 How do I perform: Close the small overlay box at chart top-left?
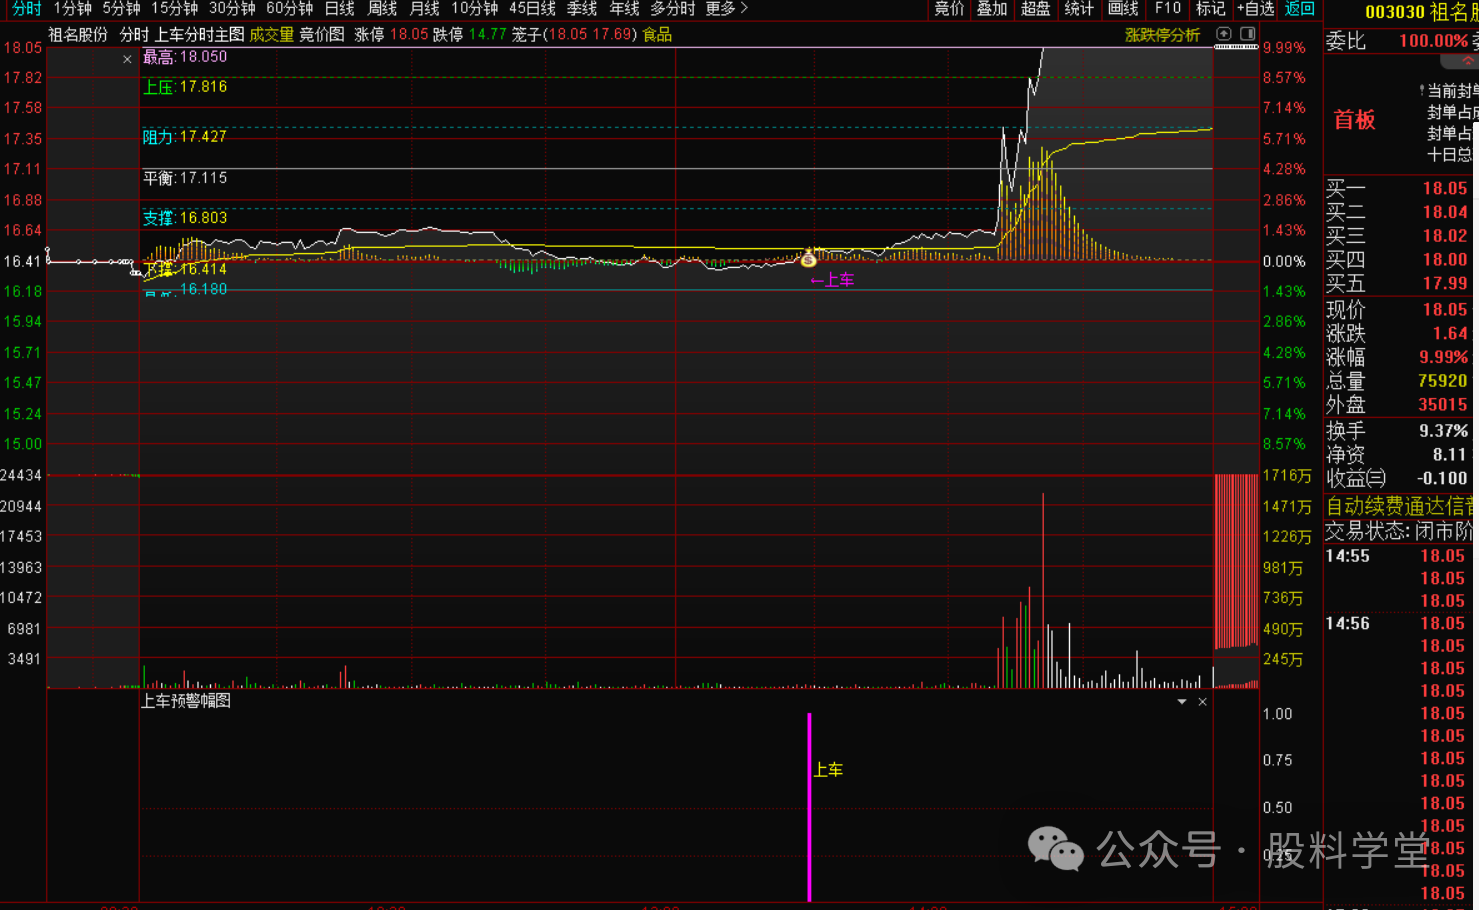pos(127,60)
